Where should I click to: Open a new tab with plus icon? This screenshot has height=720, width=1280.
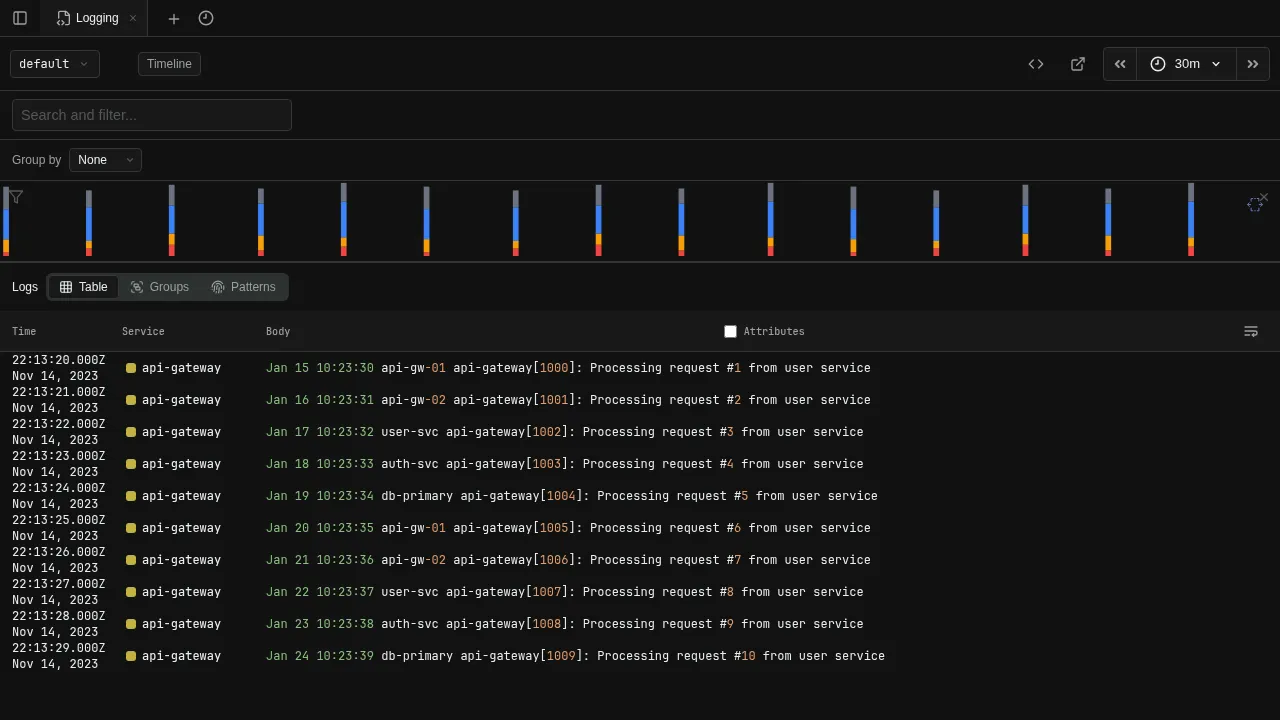pyautogui.click(x=174, y=18)
